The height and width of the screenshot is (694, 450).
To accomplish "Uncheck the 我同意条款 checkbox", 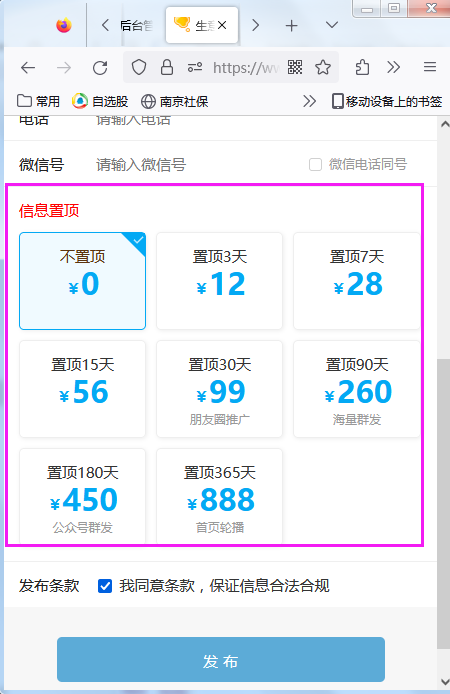I will tap(105, 586).
